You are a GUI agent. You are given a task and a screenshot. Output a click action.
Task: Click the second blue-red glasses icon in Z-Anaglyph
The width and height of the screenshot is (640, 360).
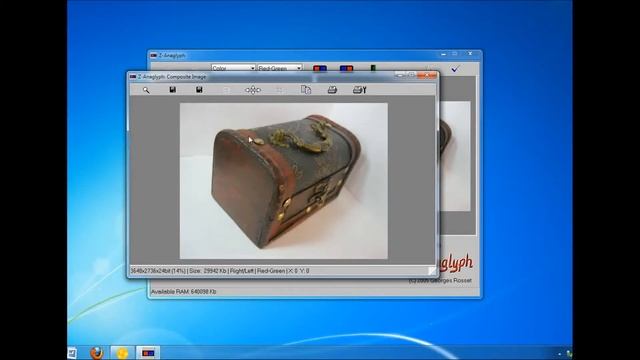tap(346, 68)
